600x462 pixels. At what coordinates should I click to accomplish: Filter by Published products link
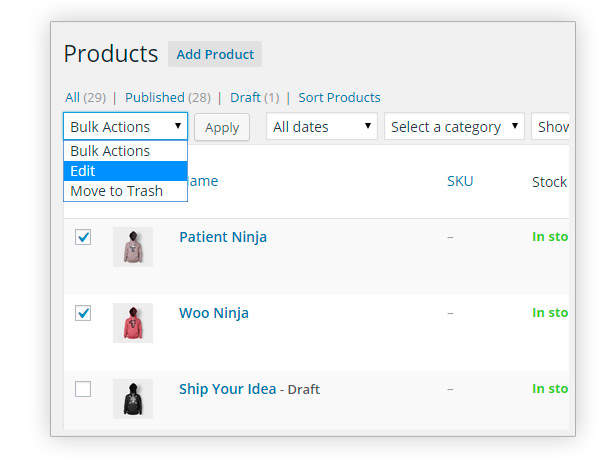point(153,97)
